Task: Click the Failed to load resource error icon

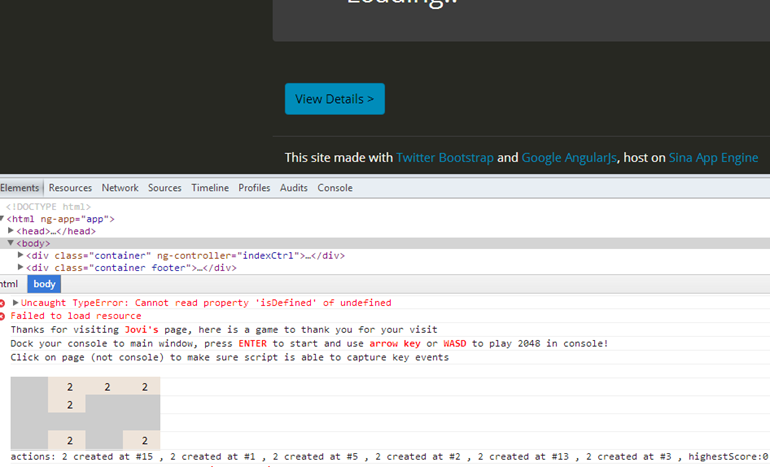Action: pos(2,316)
